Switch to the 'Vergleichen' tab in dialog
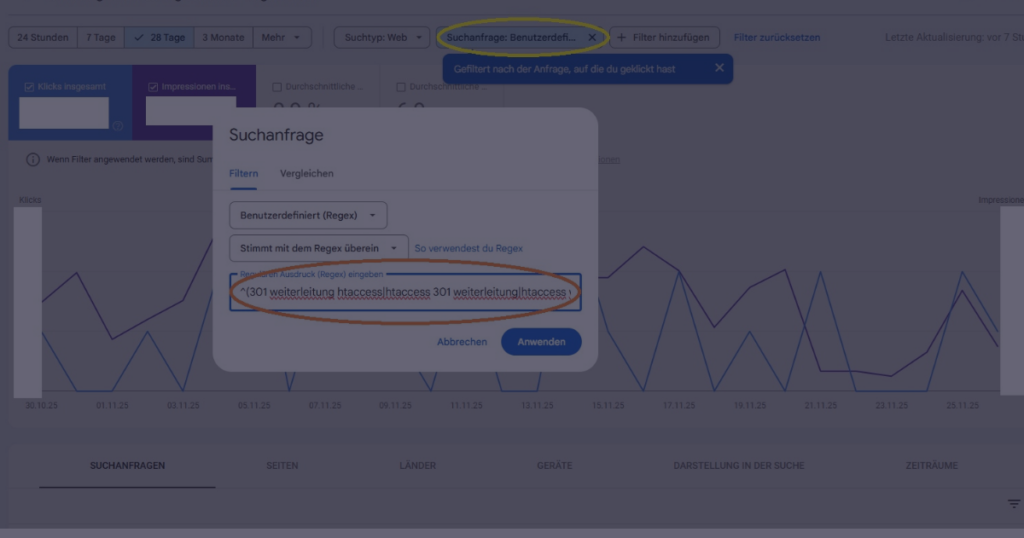1024x538 pixels. pos(307,173)
